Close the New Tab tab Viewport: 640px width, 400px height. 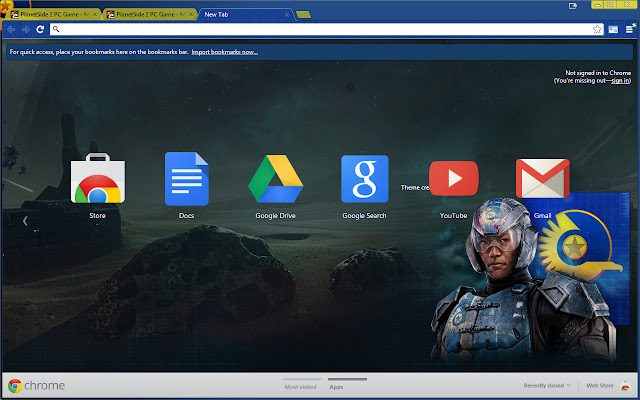(287, 15)
